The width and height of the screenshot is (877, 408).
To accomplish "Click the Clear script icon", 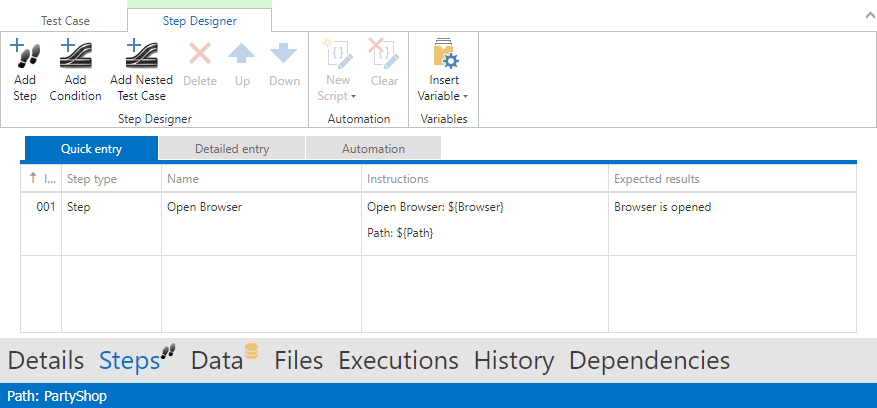I will click(384, 55).
